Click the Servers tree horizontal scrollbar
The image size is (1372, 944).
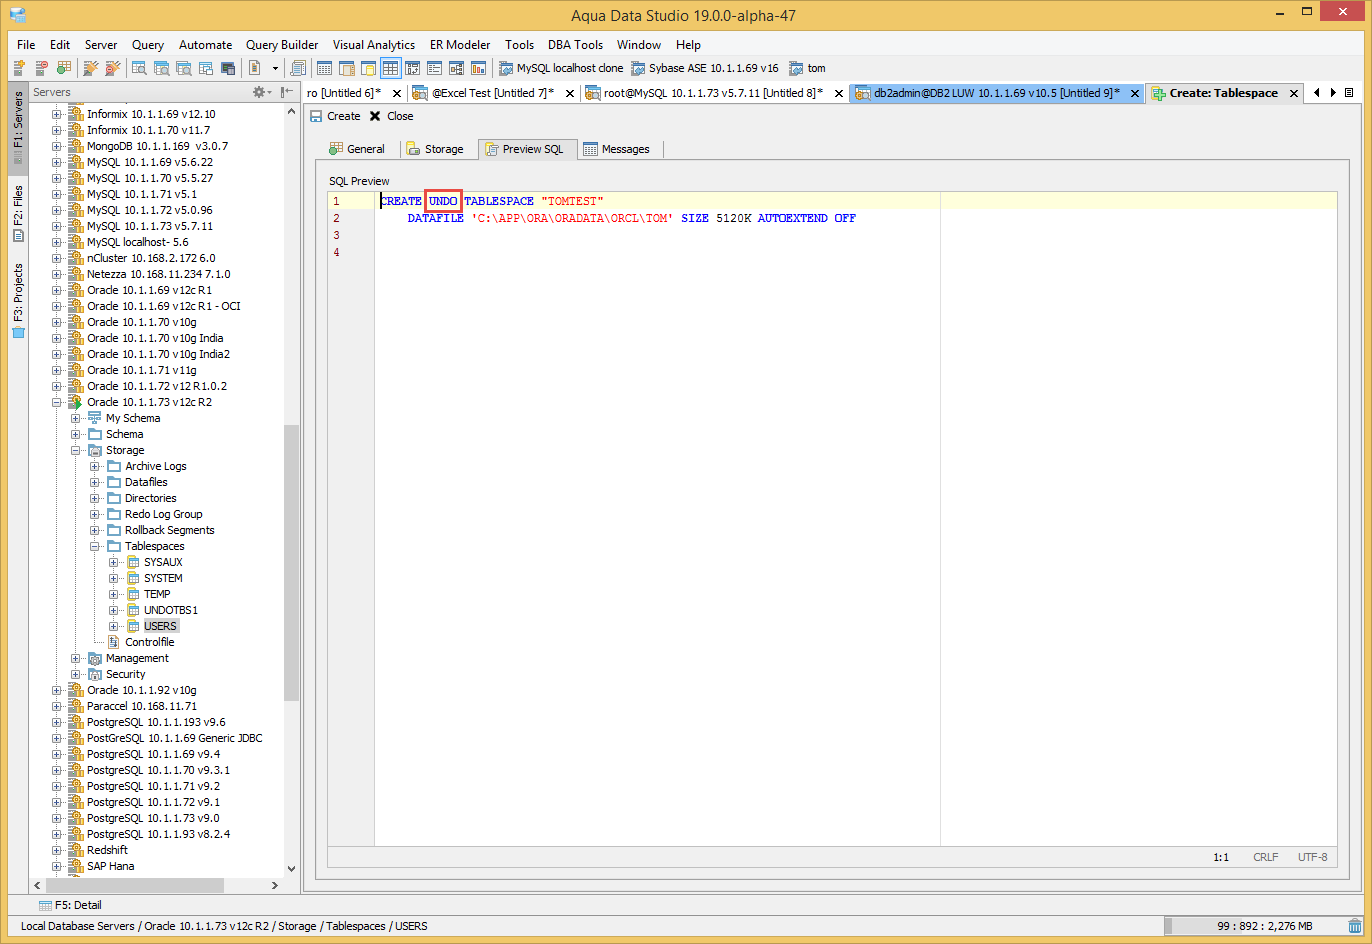134,885
